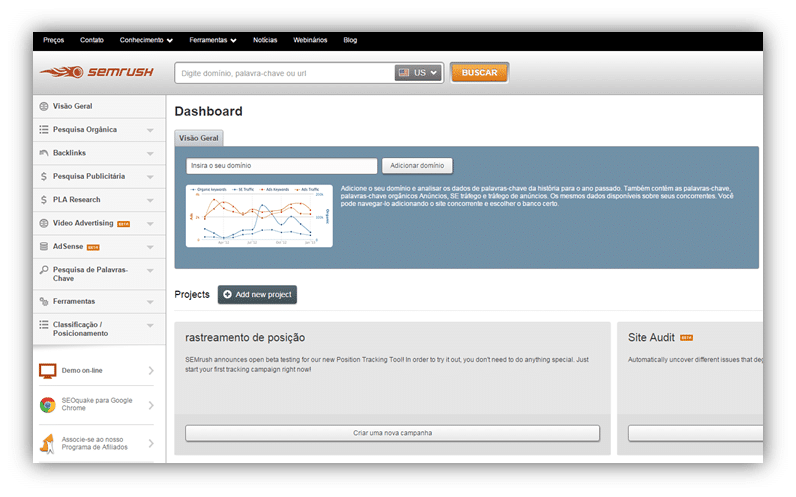The width and height of the screenshot is (796, 497).
Task: Click the tools icon beside Ferramentas sidebar item
Action: [44, 301]
